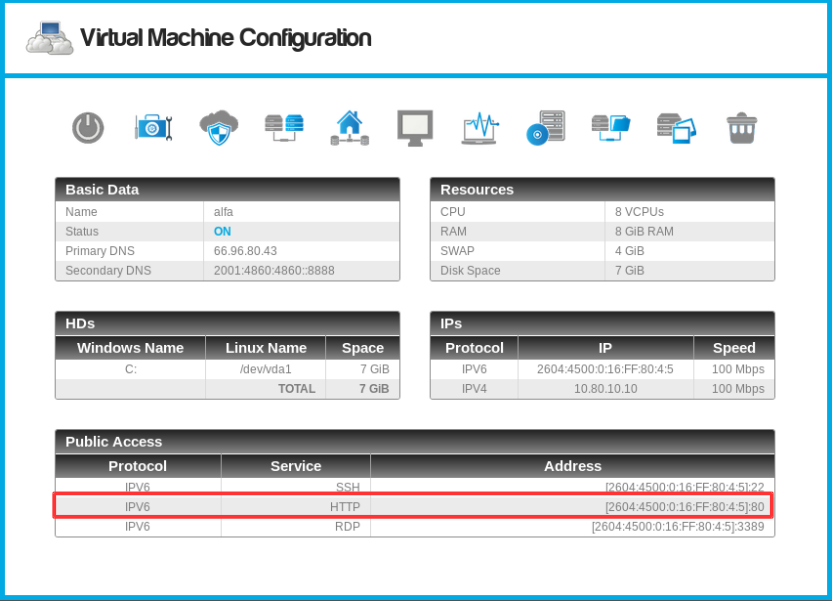
Task: Click the SWAP 4 GiB value
Action: pos(629,251)
